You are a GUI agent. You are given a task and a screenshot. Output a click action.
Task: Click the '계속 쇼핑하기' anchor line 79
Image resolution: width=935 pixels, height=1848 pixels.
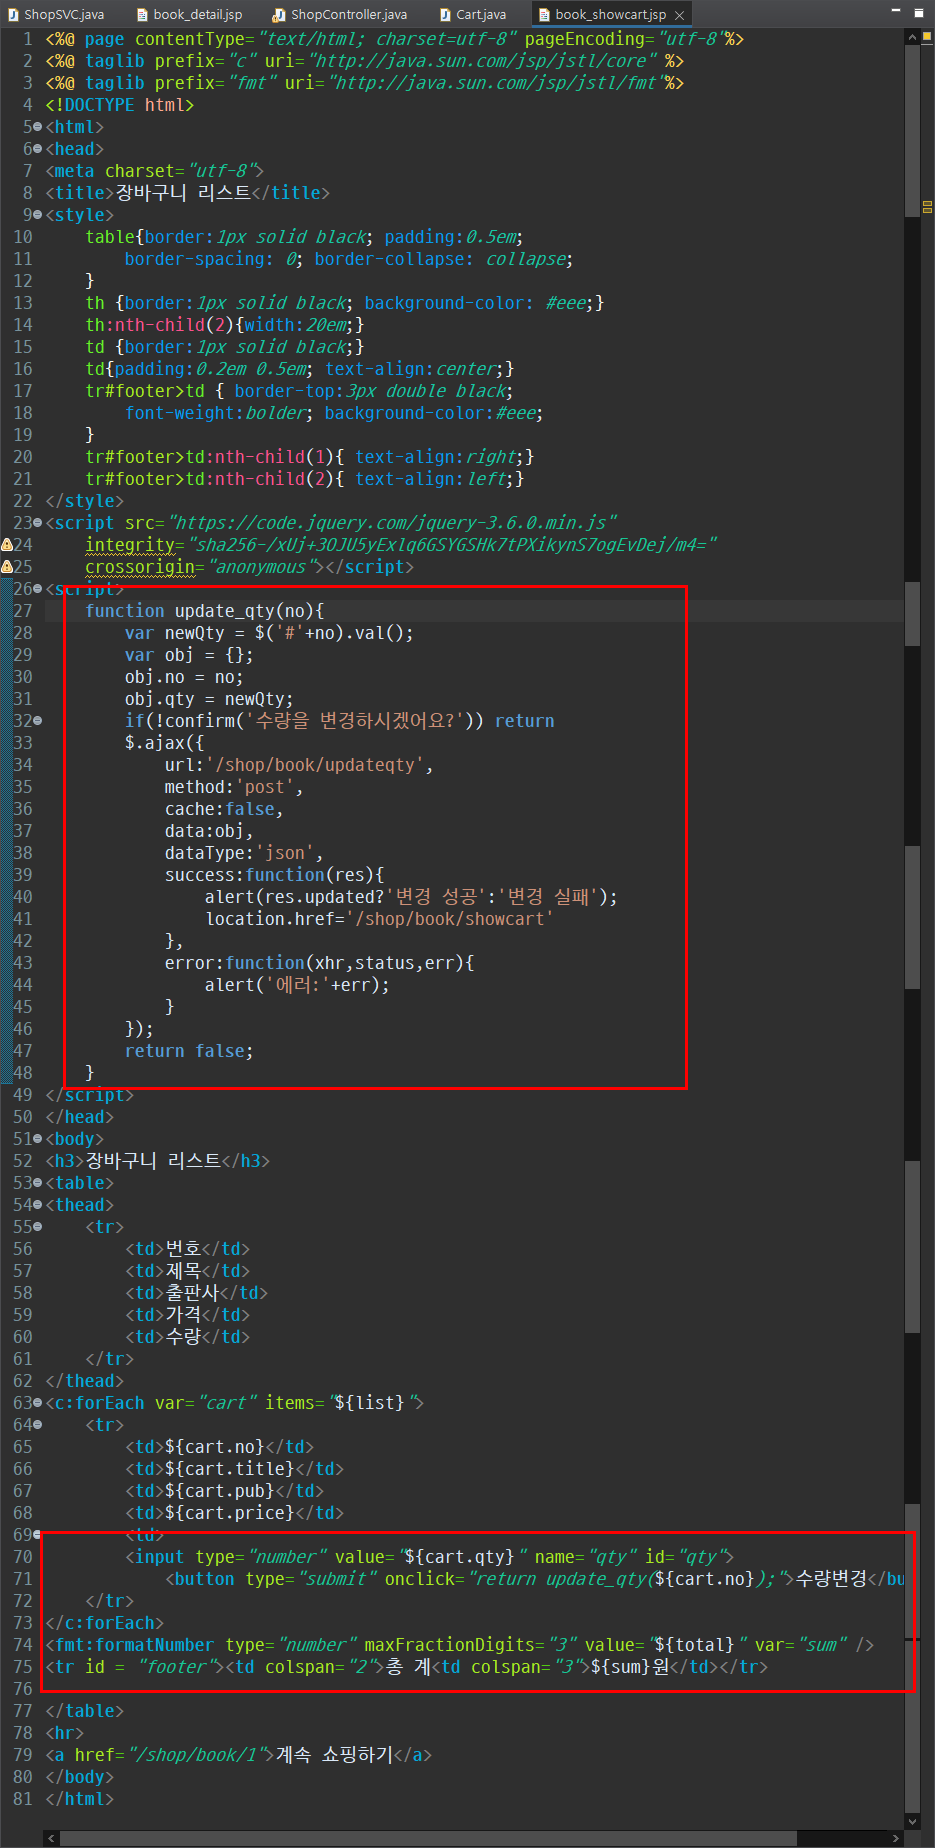pyautogui.click(x=238, y=1754)
